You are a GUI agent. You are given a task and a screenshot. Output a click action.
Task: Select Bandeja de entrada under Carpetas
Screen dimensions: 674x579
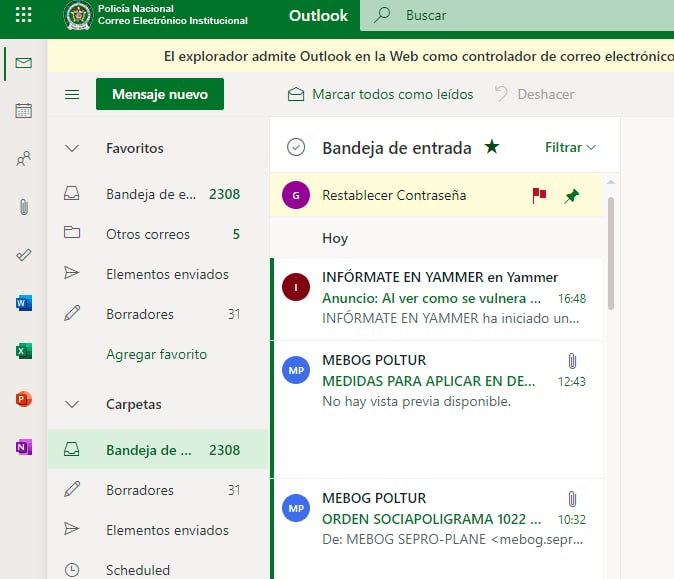[158, 450]
